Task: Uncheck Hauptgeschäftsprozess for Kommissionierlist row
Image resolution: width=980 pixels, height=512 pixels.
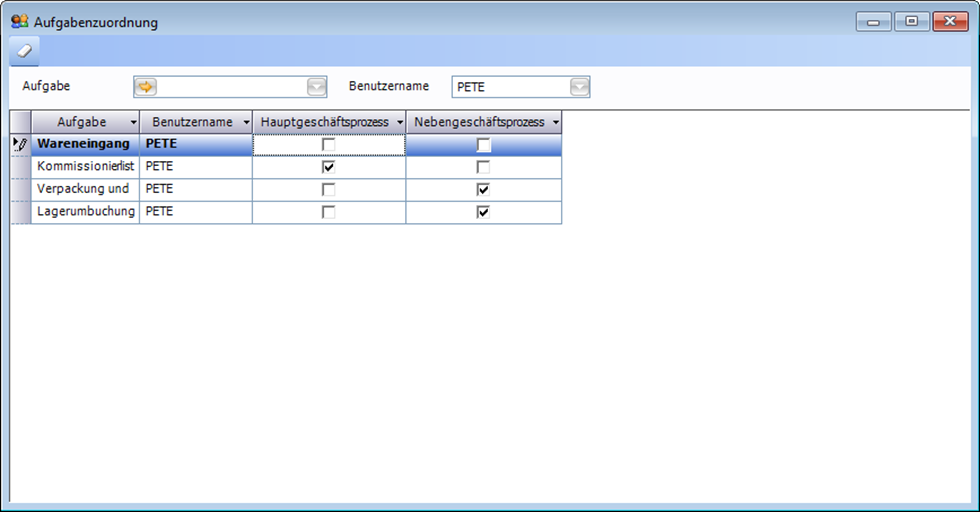Action: click(328, 167)
